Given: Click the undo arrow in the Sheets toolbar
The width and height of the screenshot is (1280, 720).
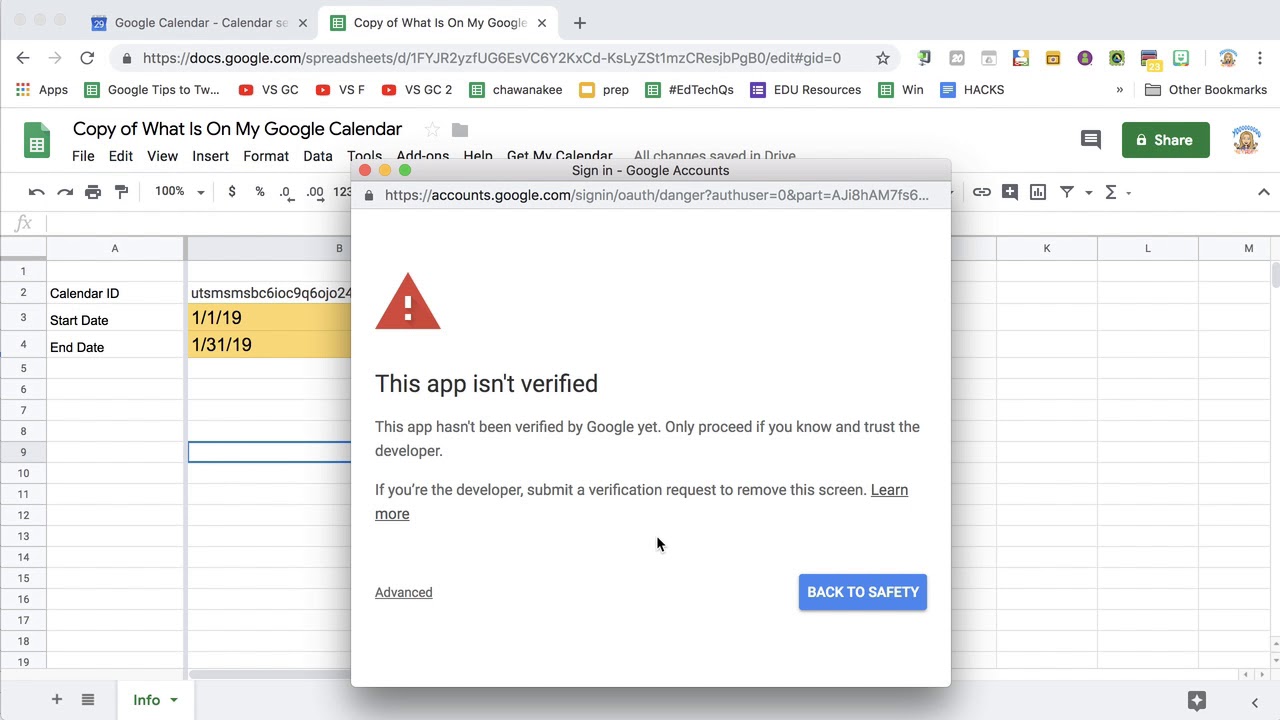Looking at the screenshot, I should tap(37, 192).
